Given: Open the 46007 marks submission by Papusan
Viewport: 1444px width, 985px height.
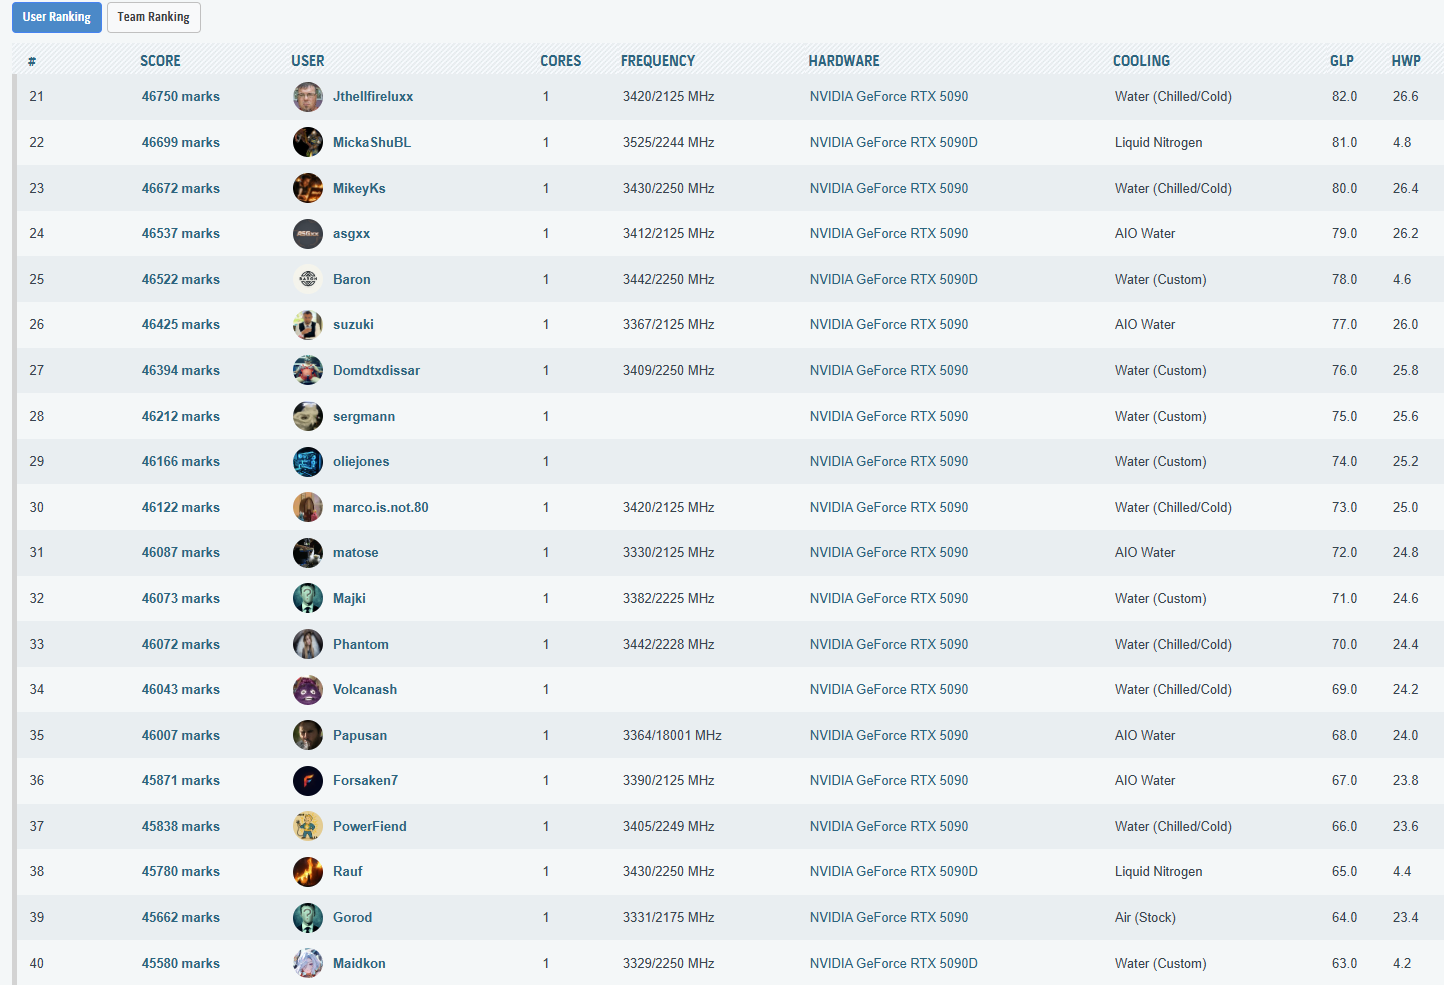Looking at the screenshot, I should click(180, 736).
